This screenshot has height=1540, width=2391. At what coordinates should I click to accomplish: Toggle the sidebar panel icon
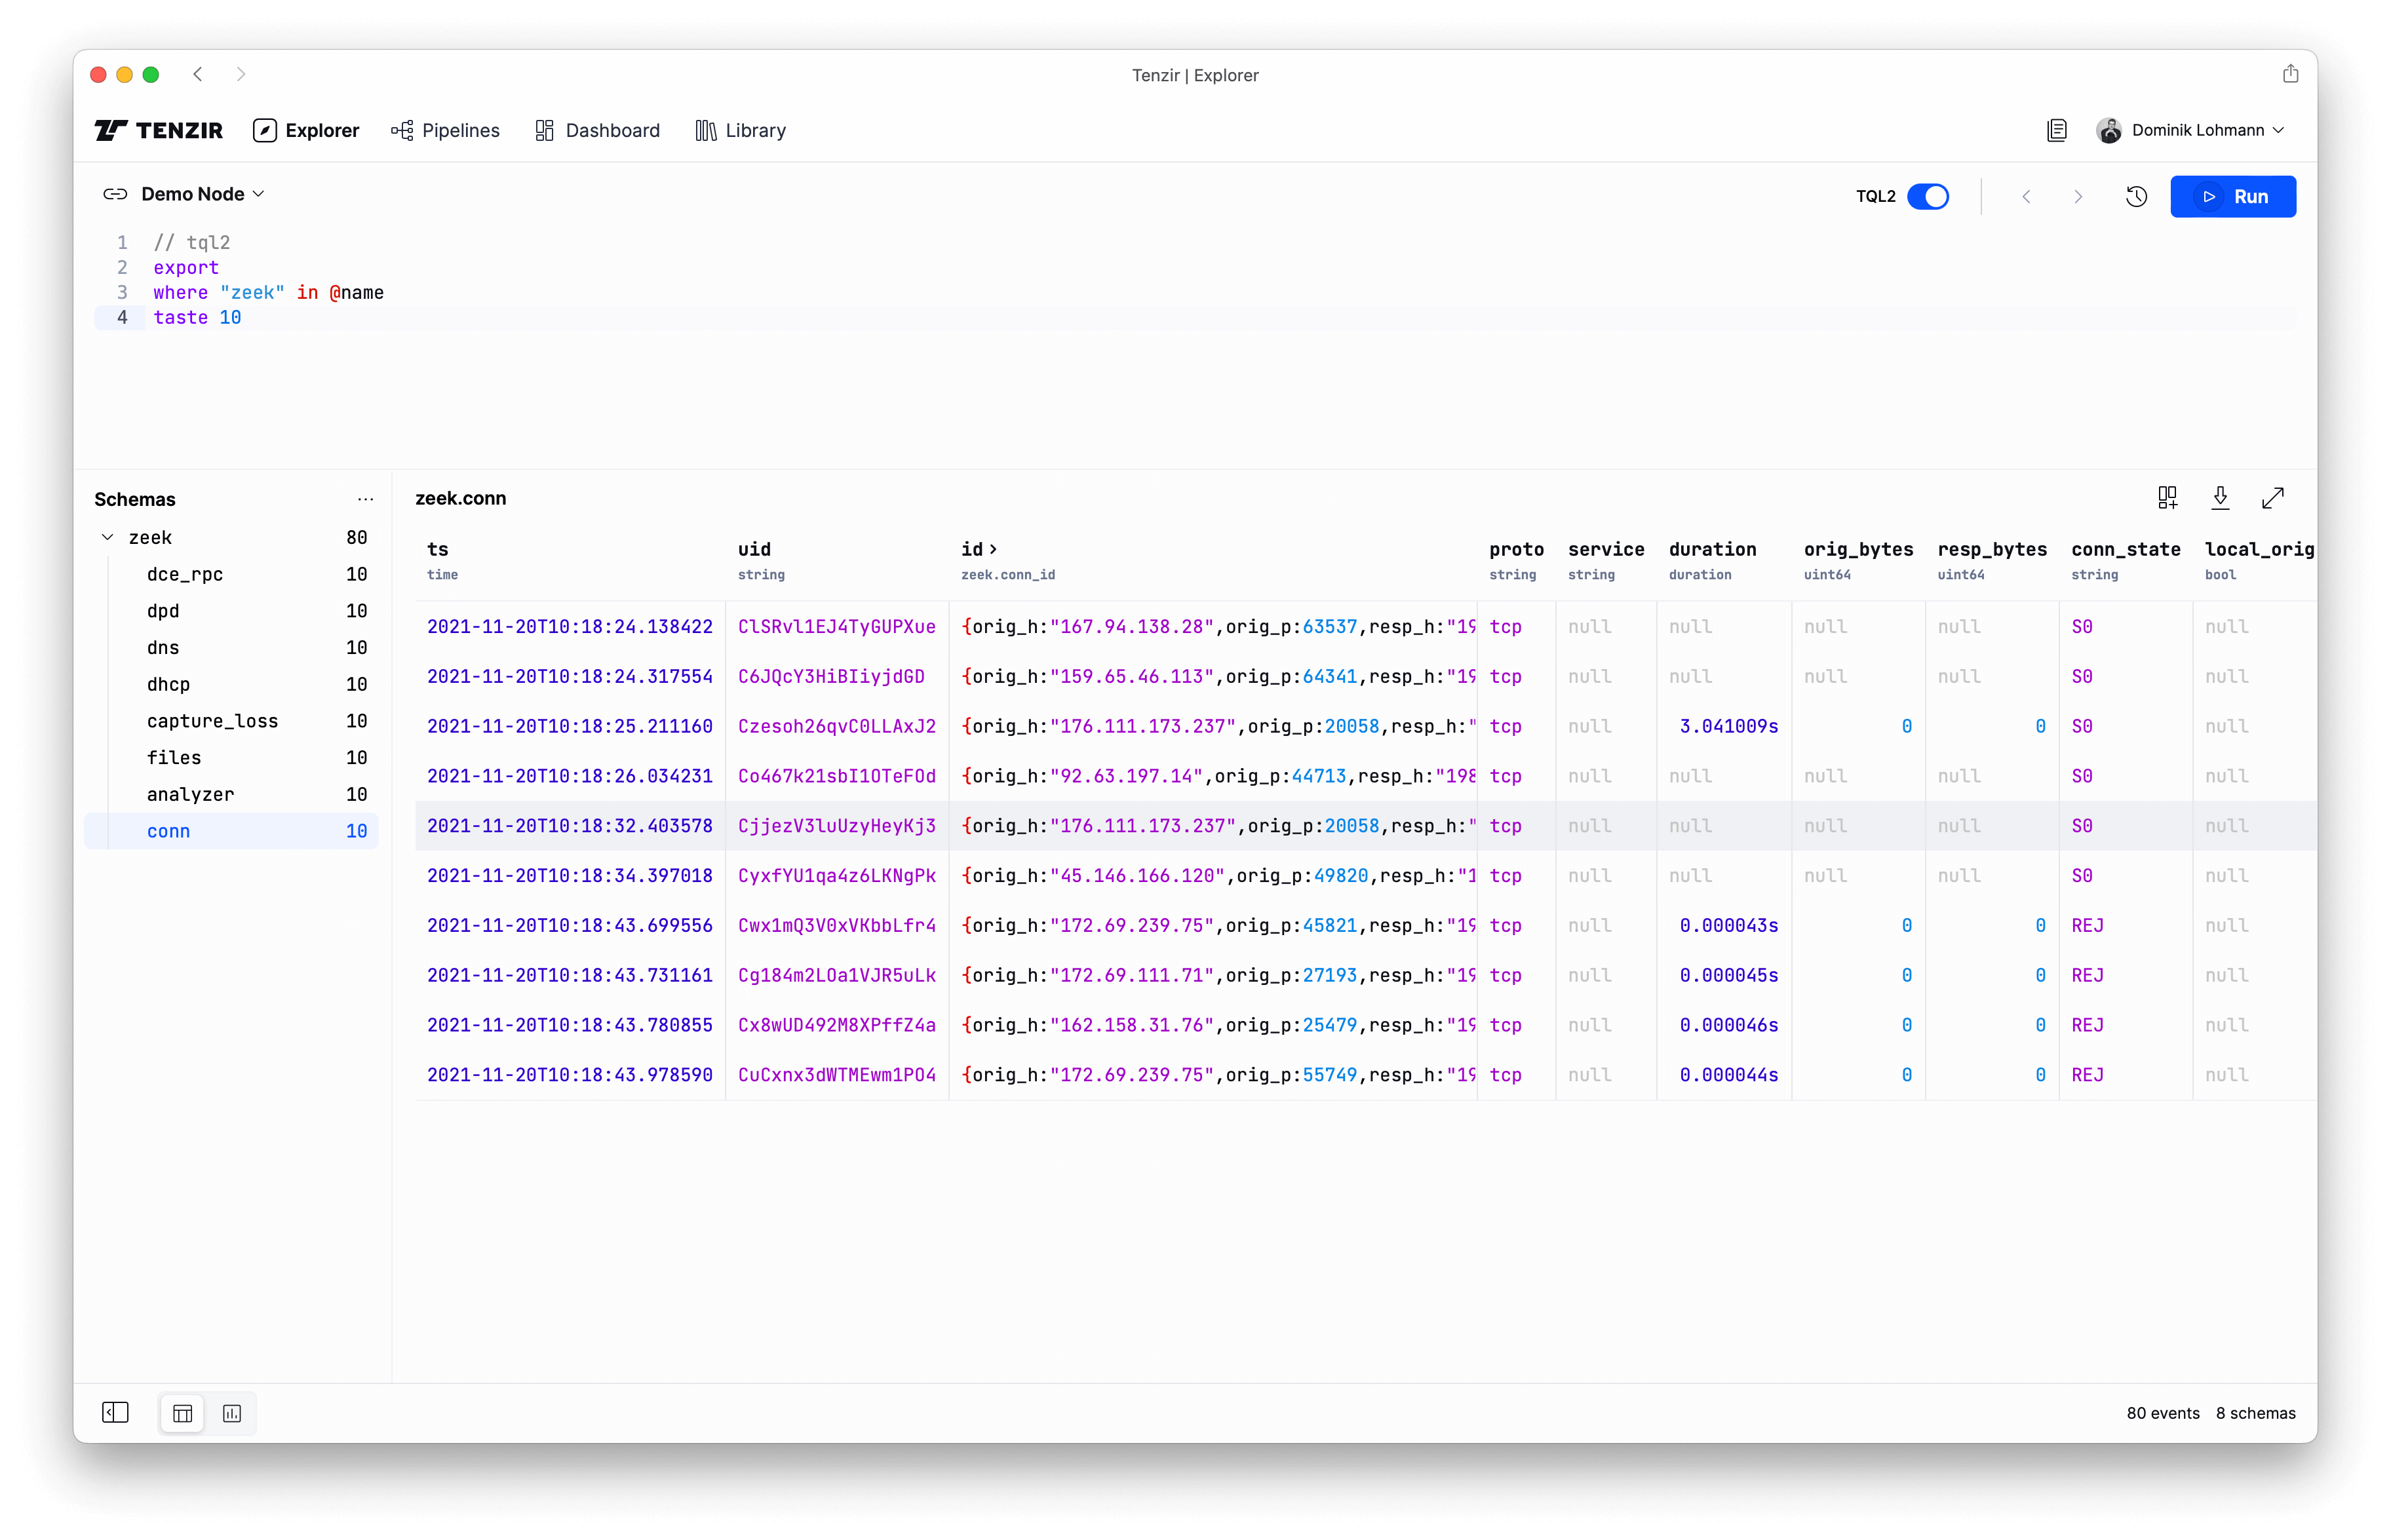coord(116,1413)
